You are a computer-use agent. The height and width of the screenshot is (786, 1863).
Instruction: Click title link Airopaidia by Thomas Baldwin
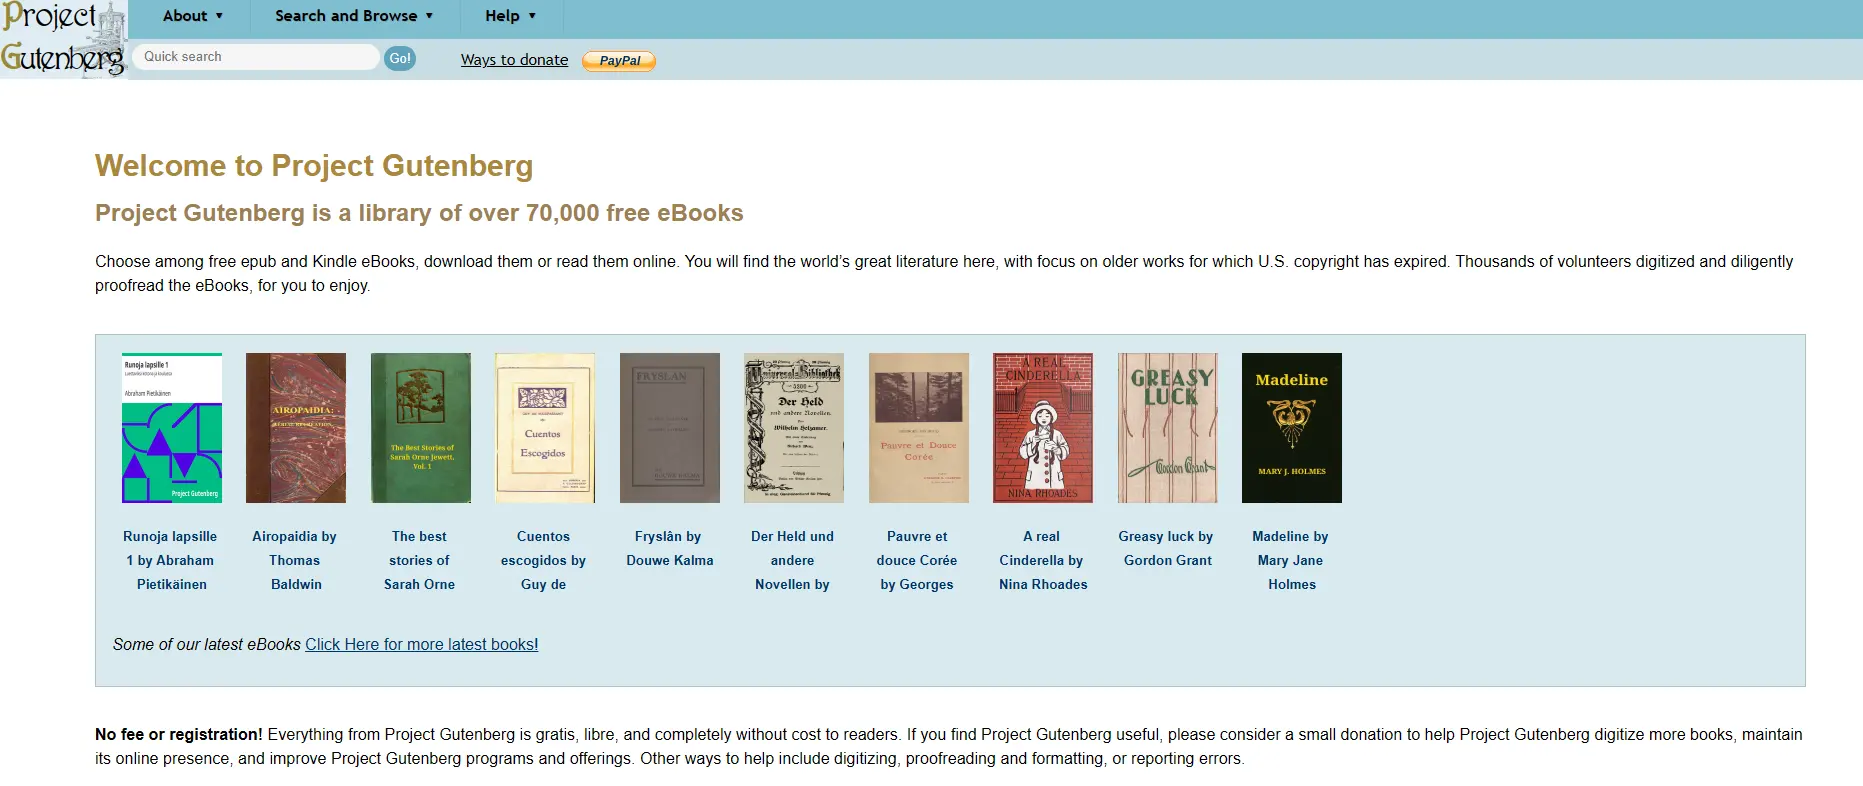(x=295, y=561)
